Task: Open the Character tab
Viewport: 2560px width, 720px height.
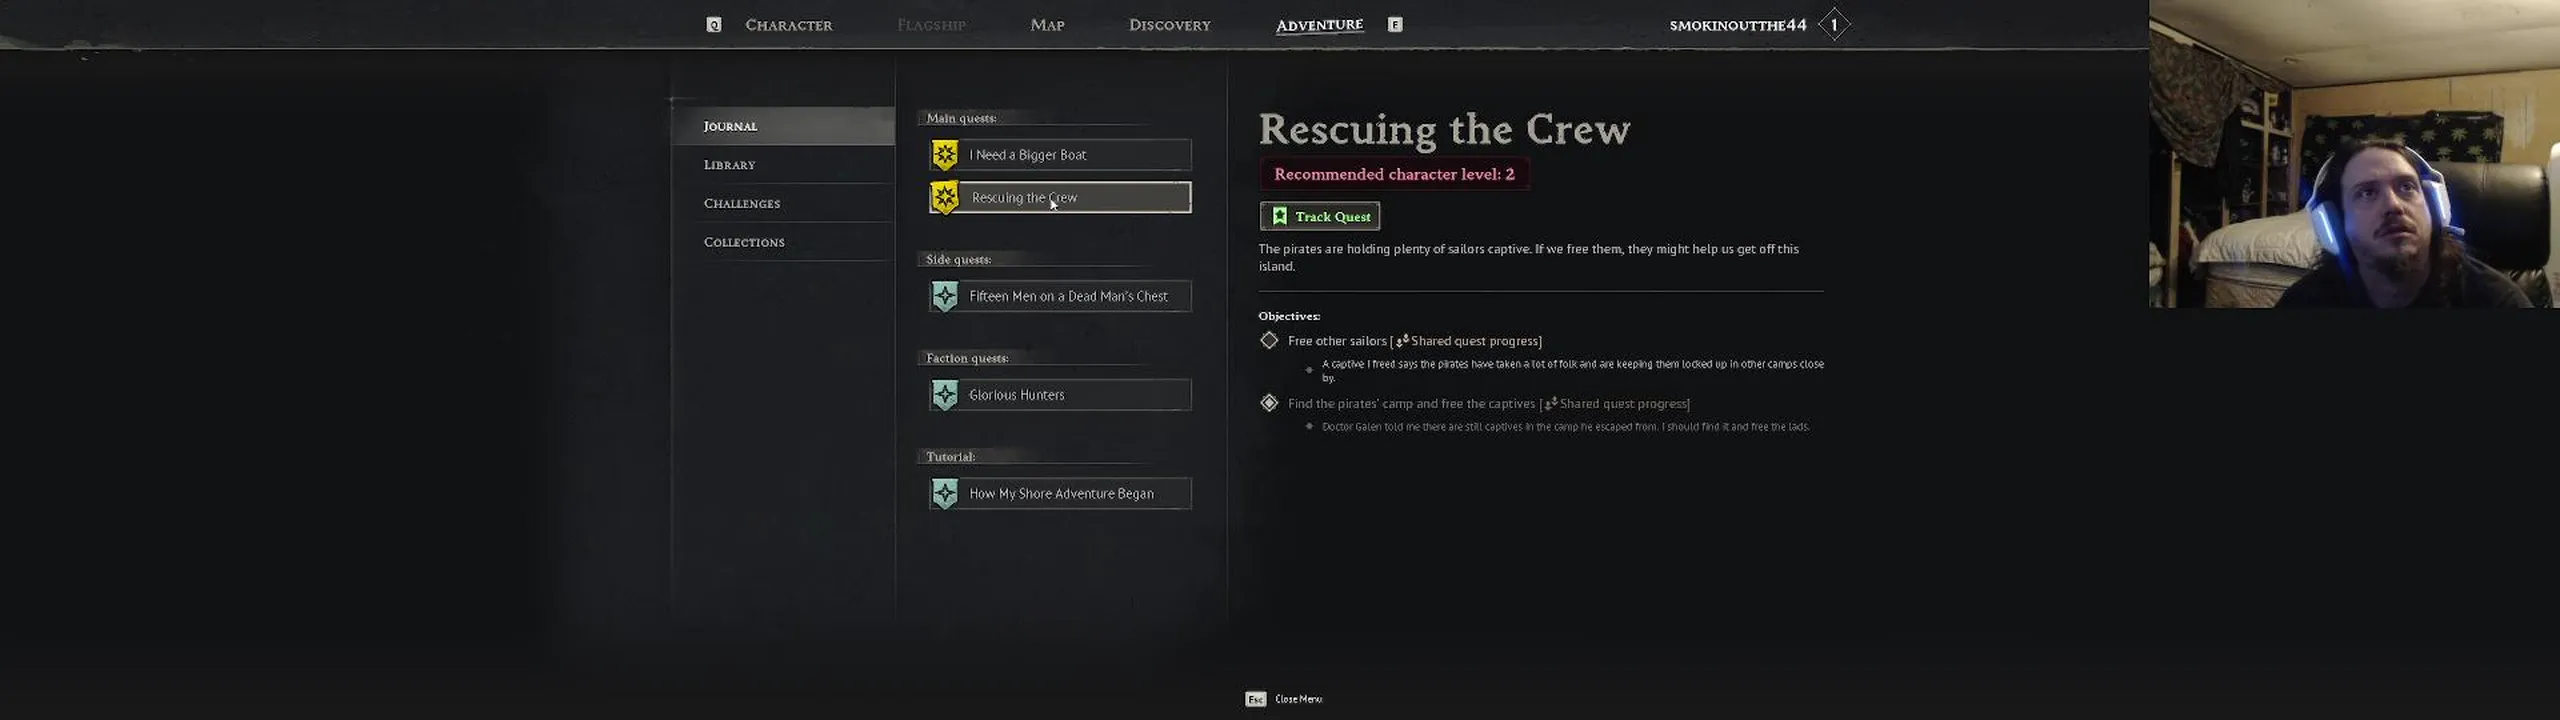Action: tap(788, 25)
